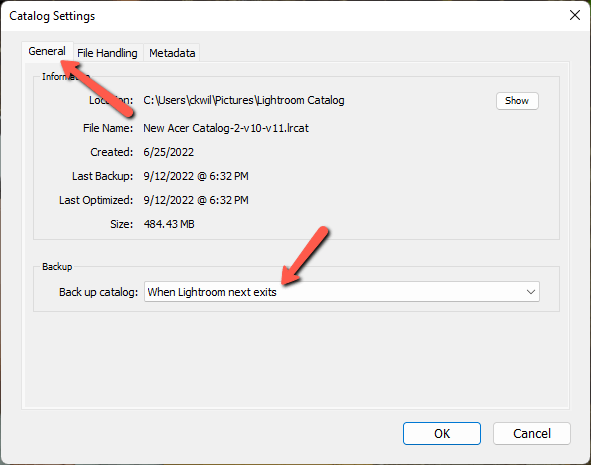Click the Show button beside Location
591x465 pixels.
coord(517,101)
